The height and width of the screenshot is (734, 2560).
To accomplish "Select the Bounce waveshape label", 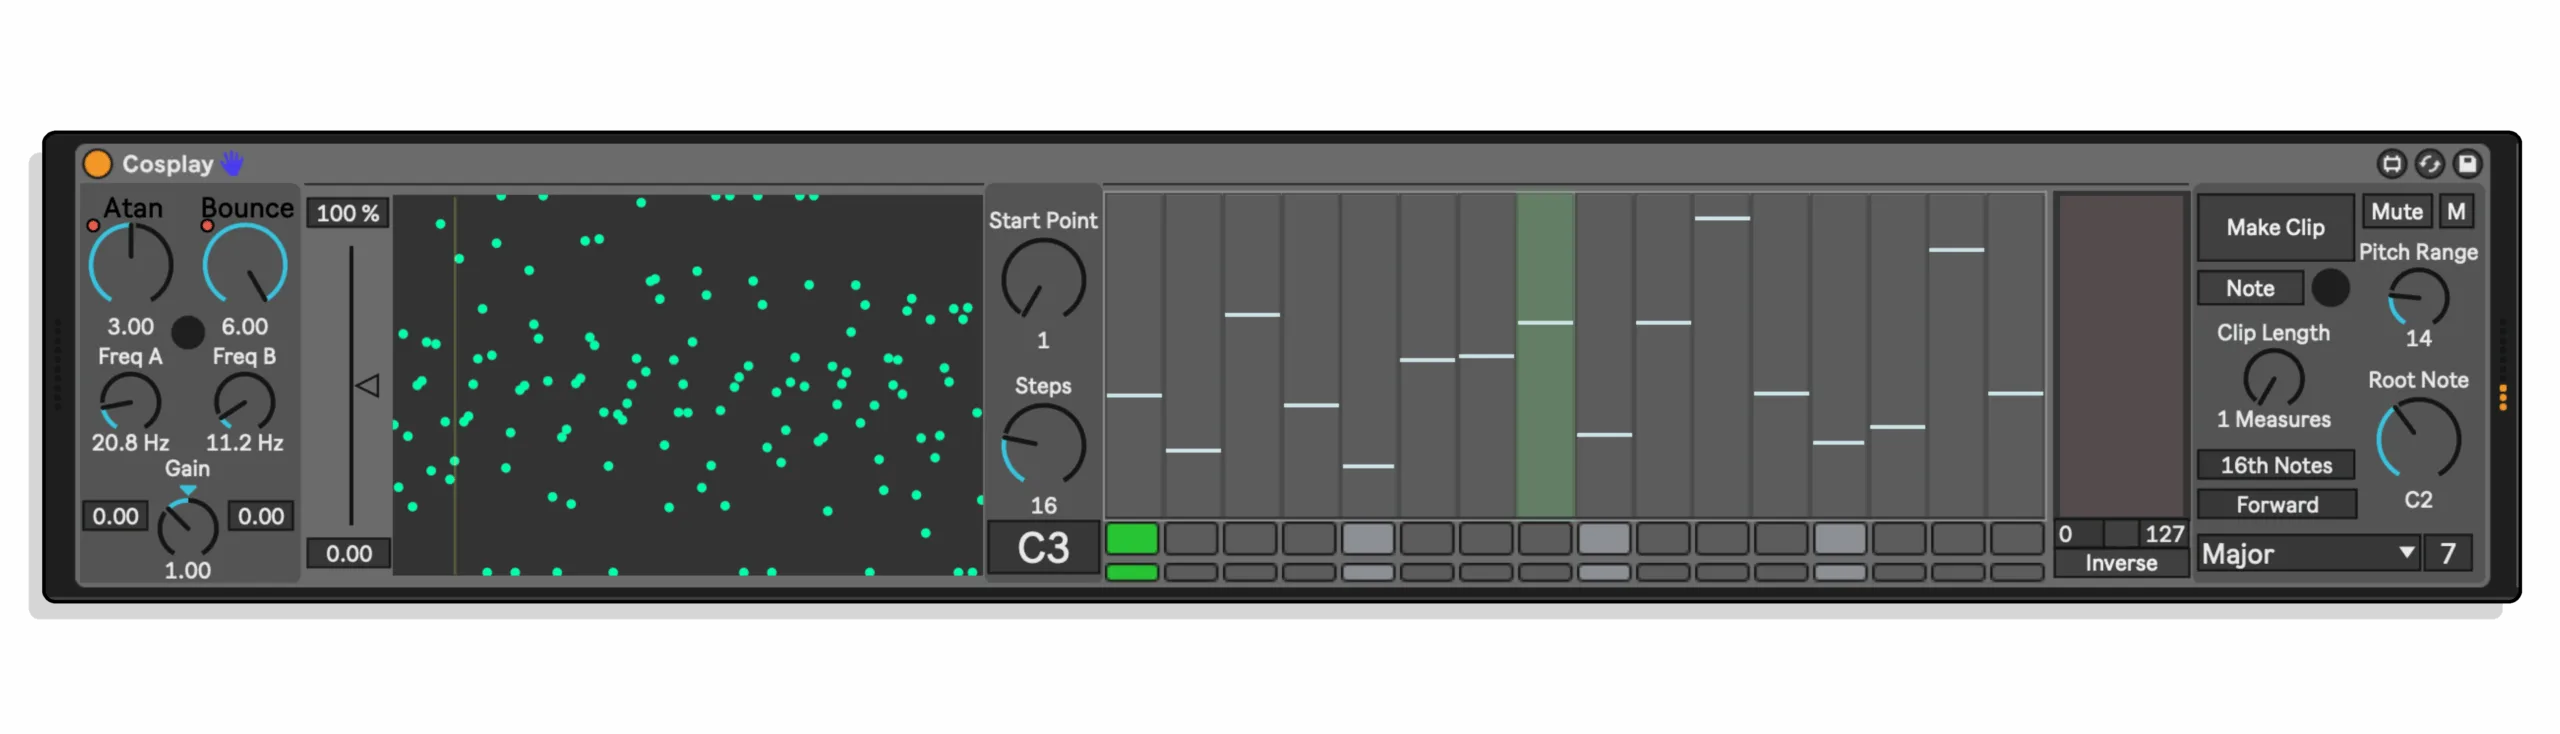I will [x=247, y=208].
